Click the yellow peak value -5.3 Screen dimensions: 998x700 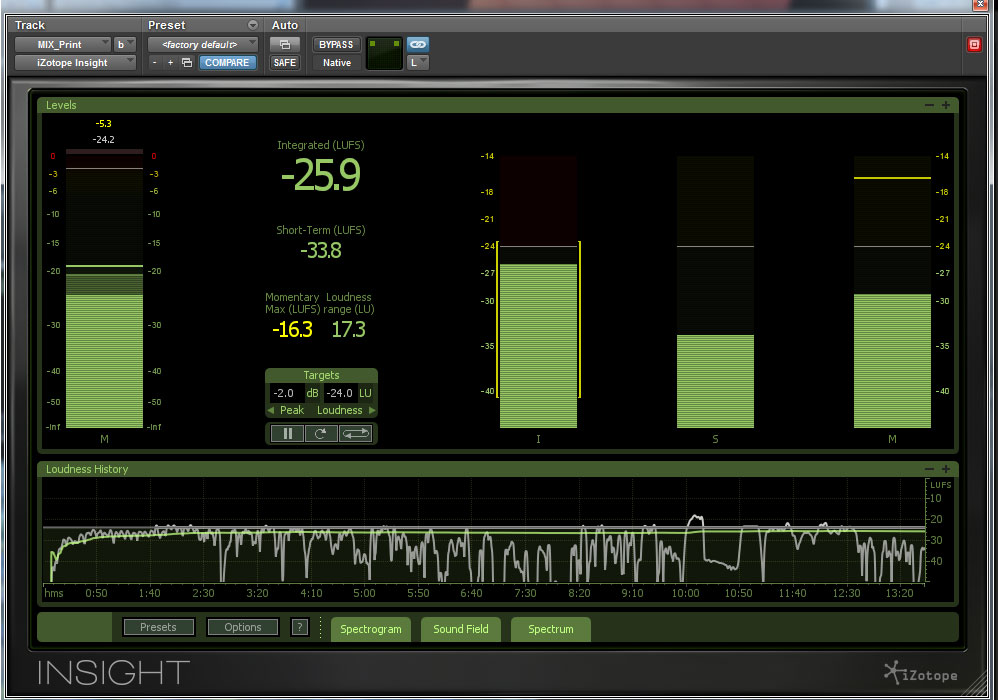click(104, 123)
